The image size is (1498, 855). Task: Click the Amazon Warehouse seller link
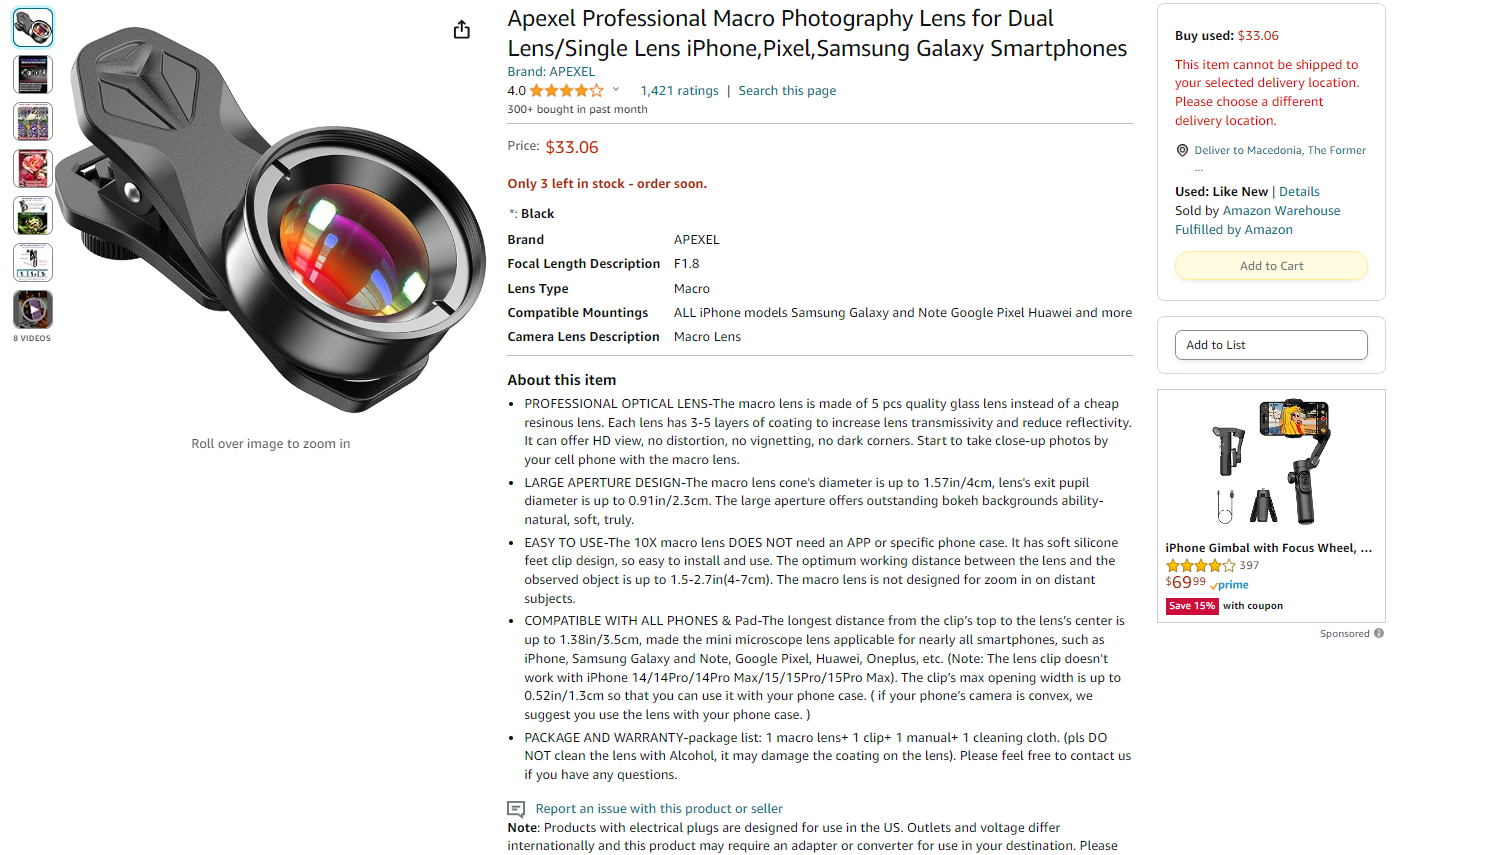click(1281, 211)
